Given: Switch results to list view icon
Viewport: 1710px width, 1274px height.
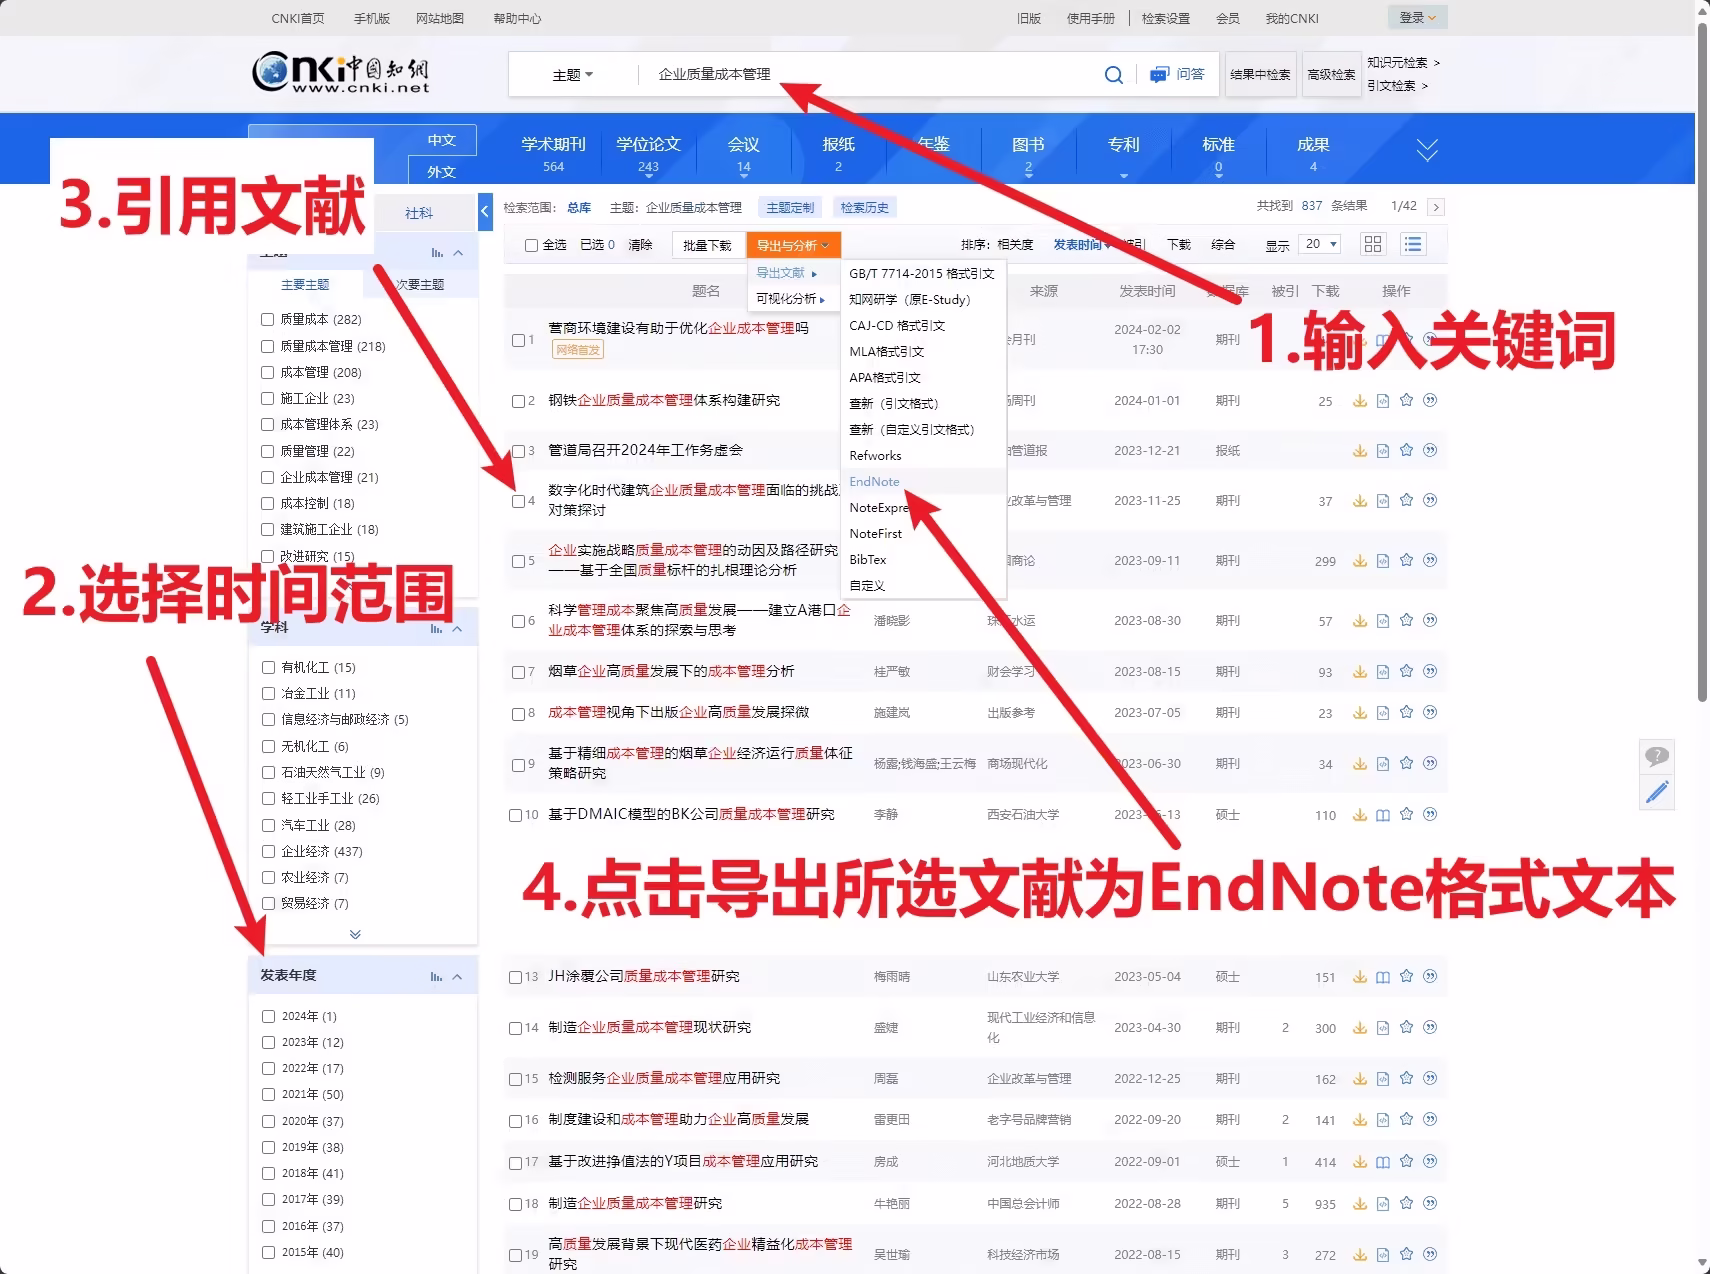Looking at the screenshot, I should click(x=1412, y=245).
